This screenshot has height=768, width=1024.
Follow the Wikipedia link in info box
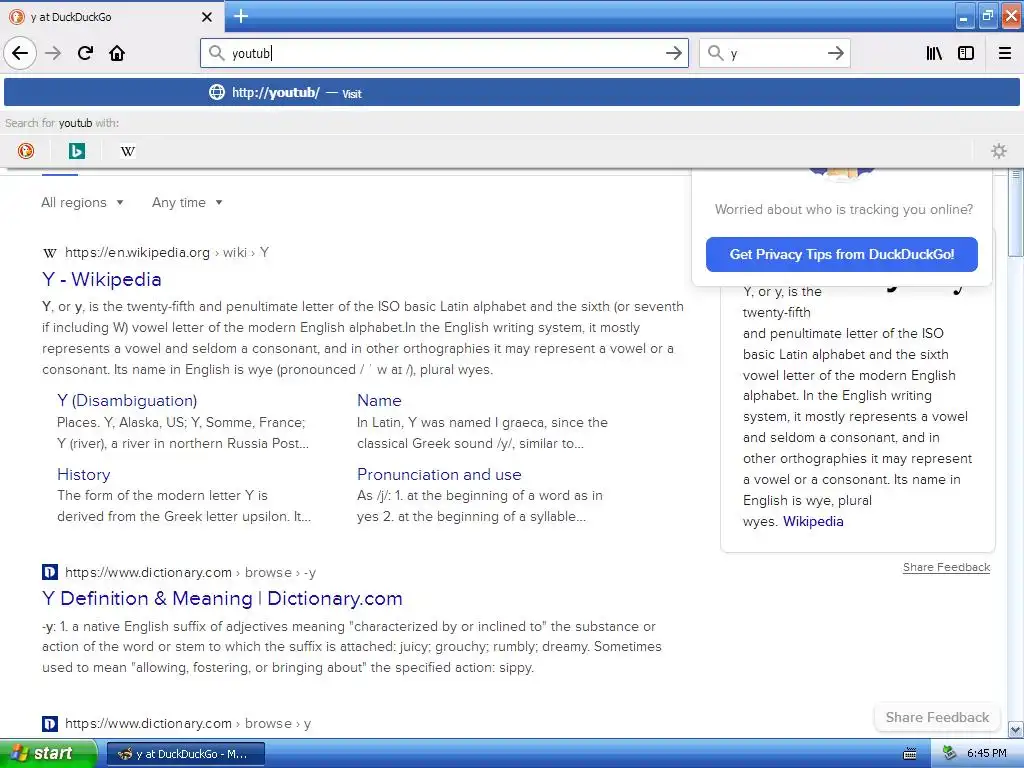point(813,521)
